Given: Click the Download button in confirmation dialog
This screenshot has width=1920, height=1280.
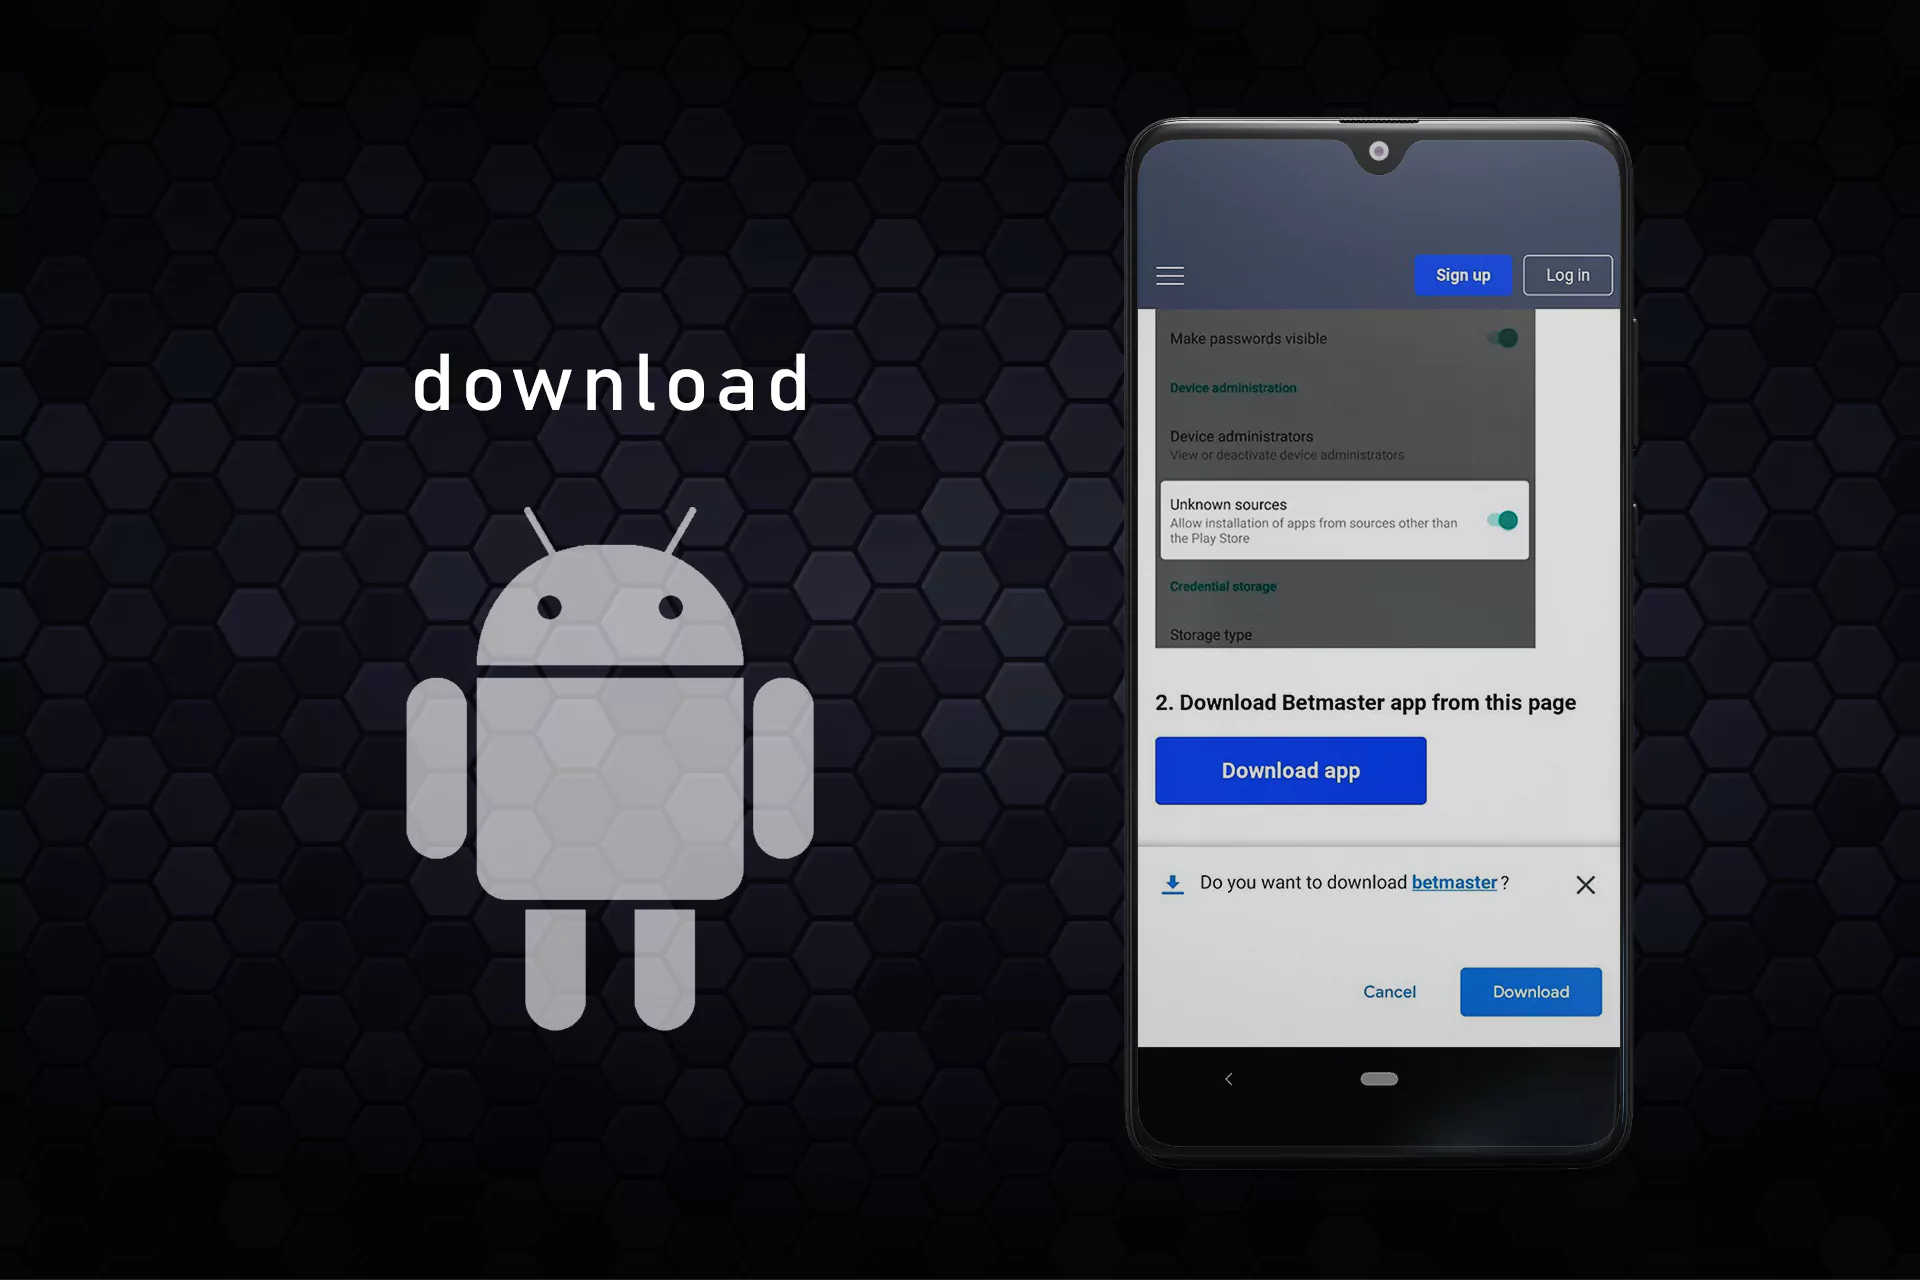Looking at the screenshot, I should tap(1530, 991).
